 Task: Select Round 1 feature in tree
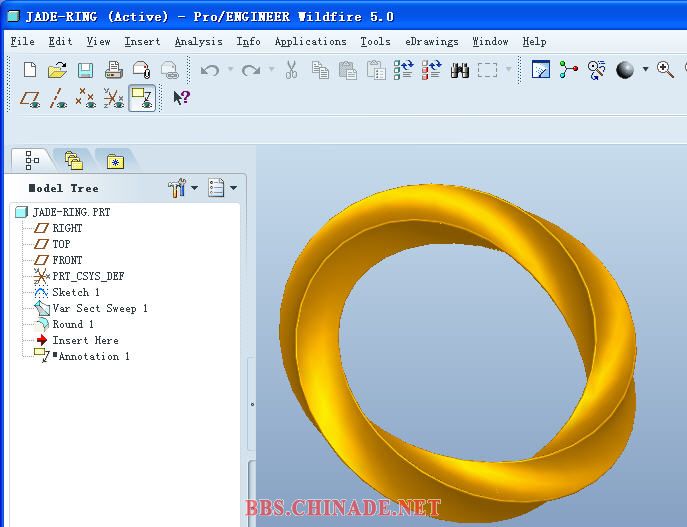click(64, 325)
